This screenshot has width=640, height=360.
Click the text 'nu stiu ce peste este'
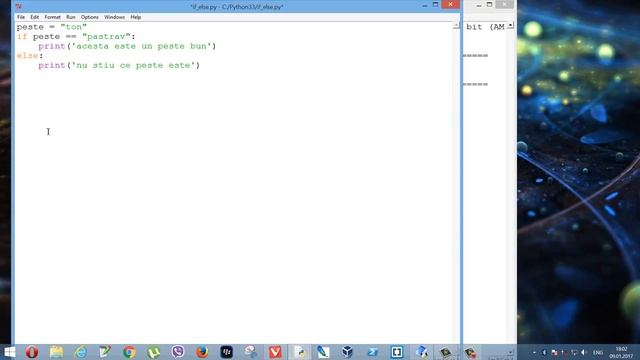[x=133, y=65]
